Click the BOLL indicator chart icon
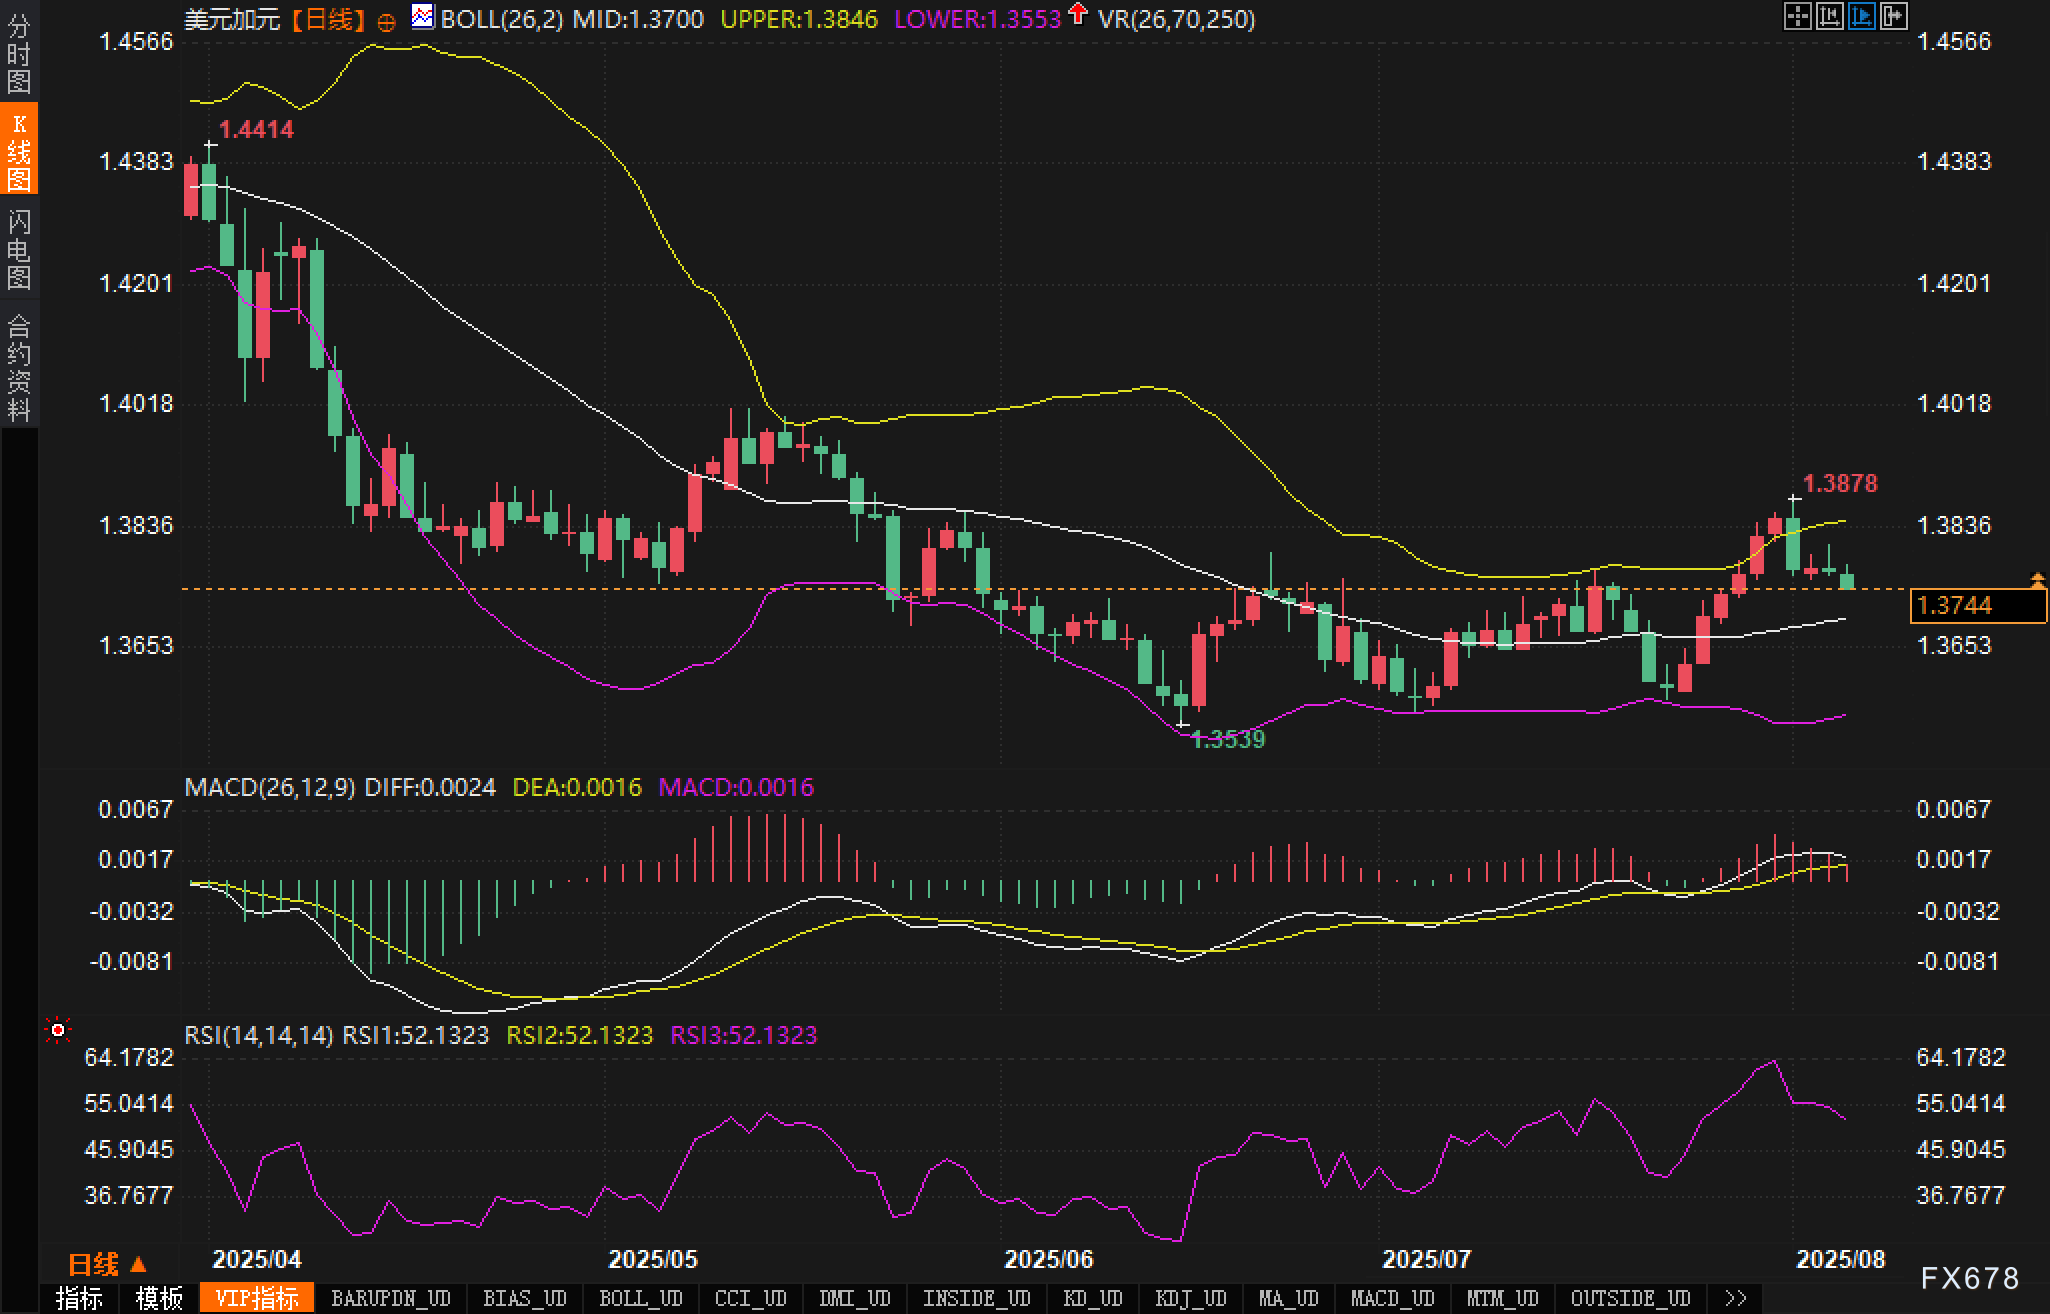2050x1314 pixels. (423, 16)
